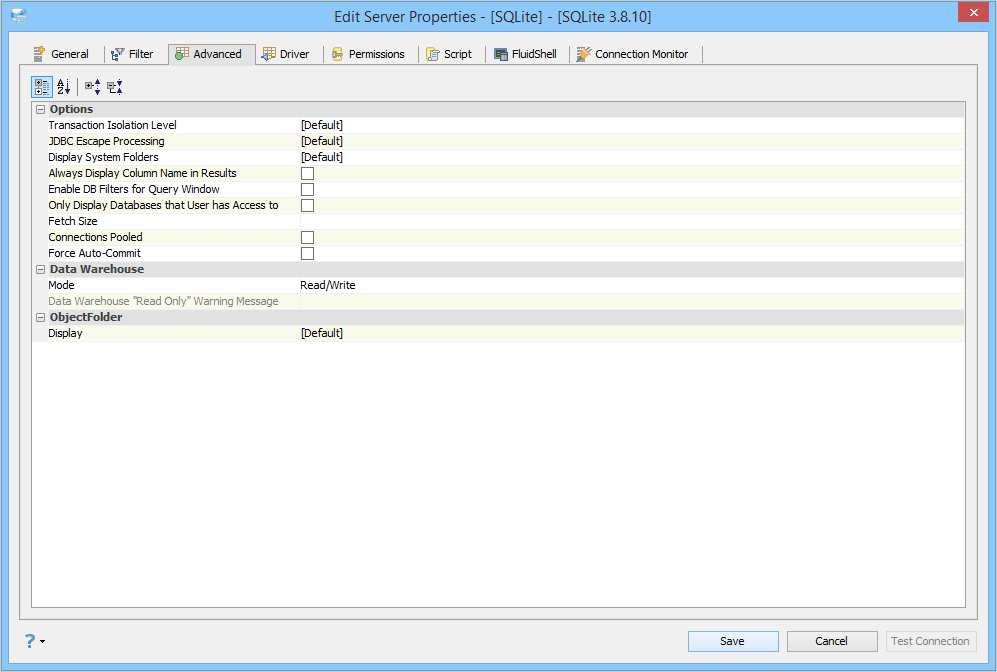The height and width of the screenshot is (672, 997).
Task: Select the Display property label under ObjectFolder
Action: [x=65, y=333]
